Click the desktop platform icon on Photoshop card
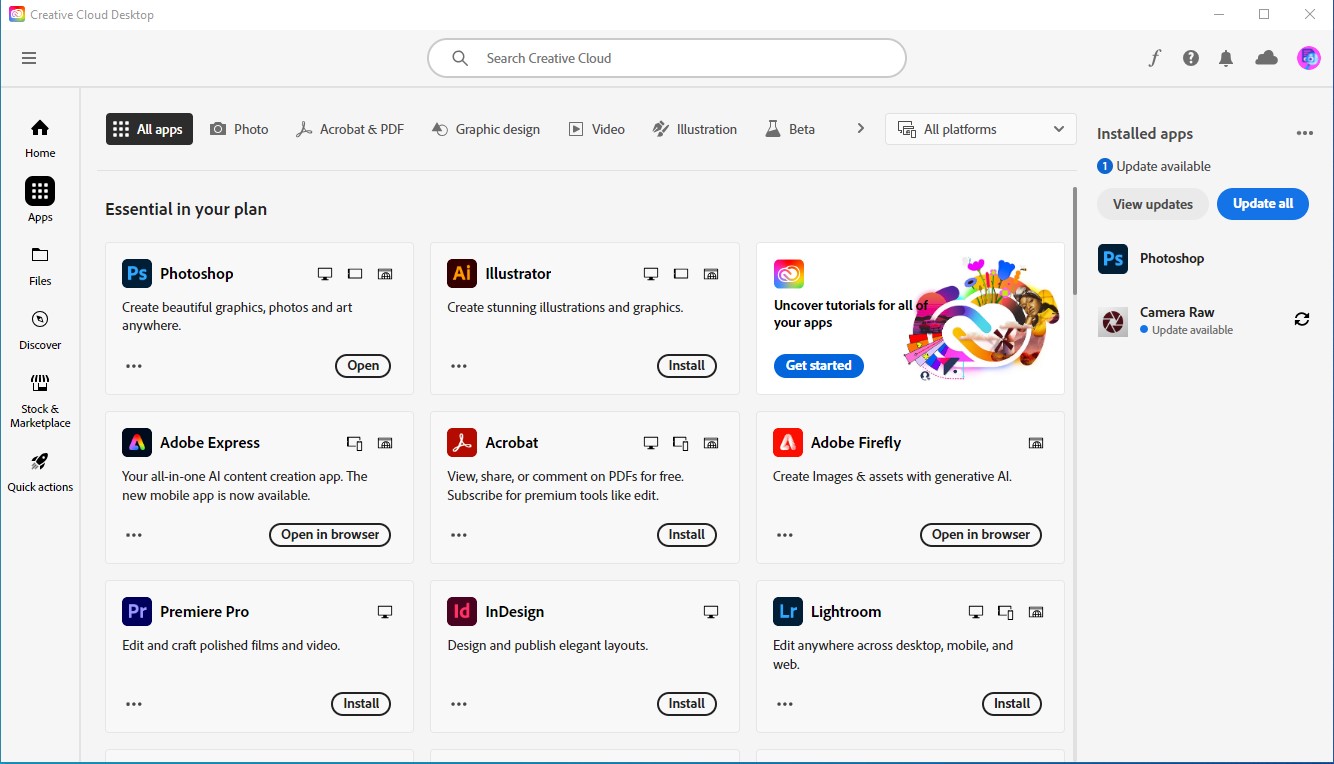 click(x=325, y=274)
